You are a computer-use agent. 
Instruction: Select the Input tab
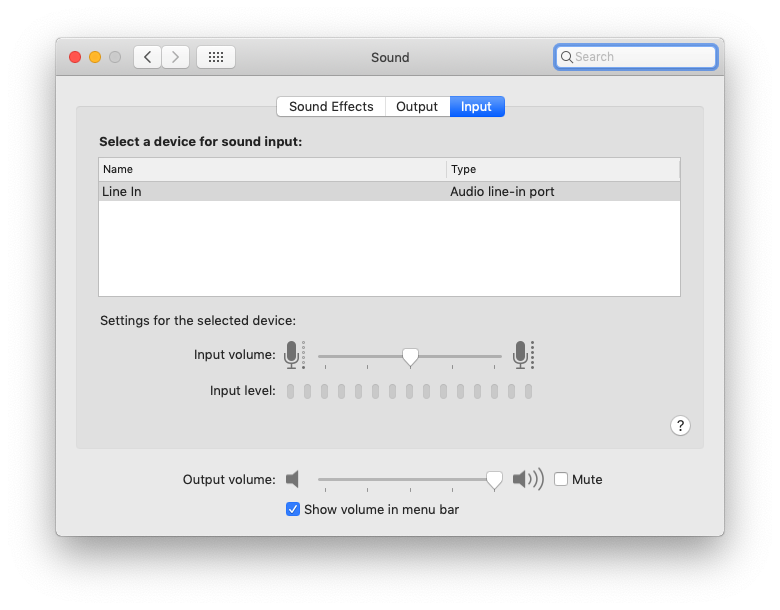476,106
